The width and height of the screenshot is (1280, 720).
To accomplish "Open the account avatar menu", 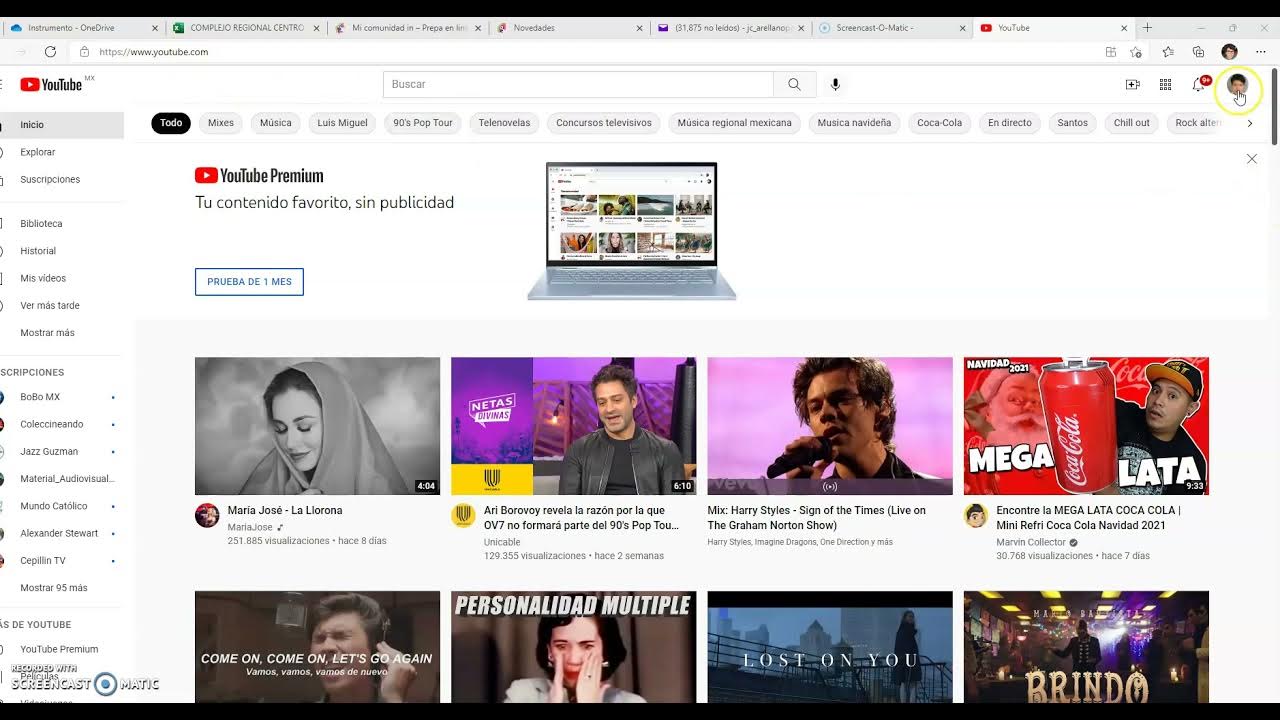I will pos(1238,85).
